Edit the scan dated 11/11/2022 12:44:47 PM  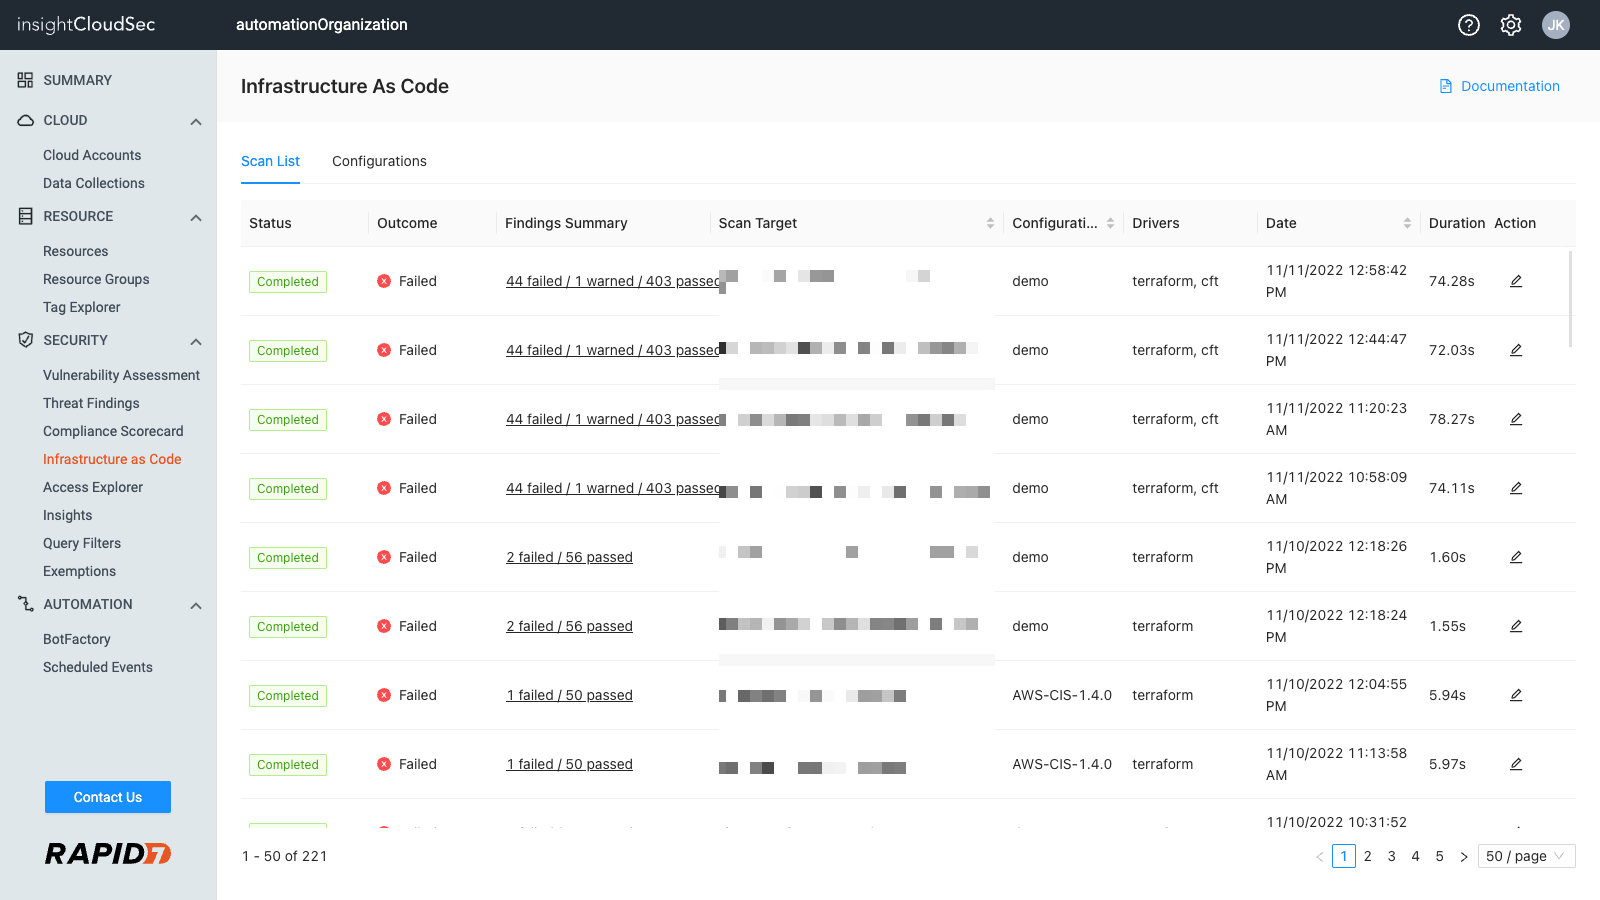point(1516,350)
